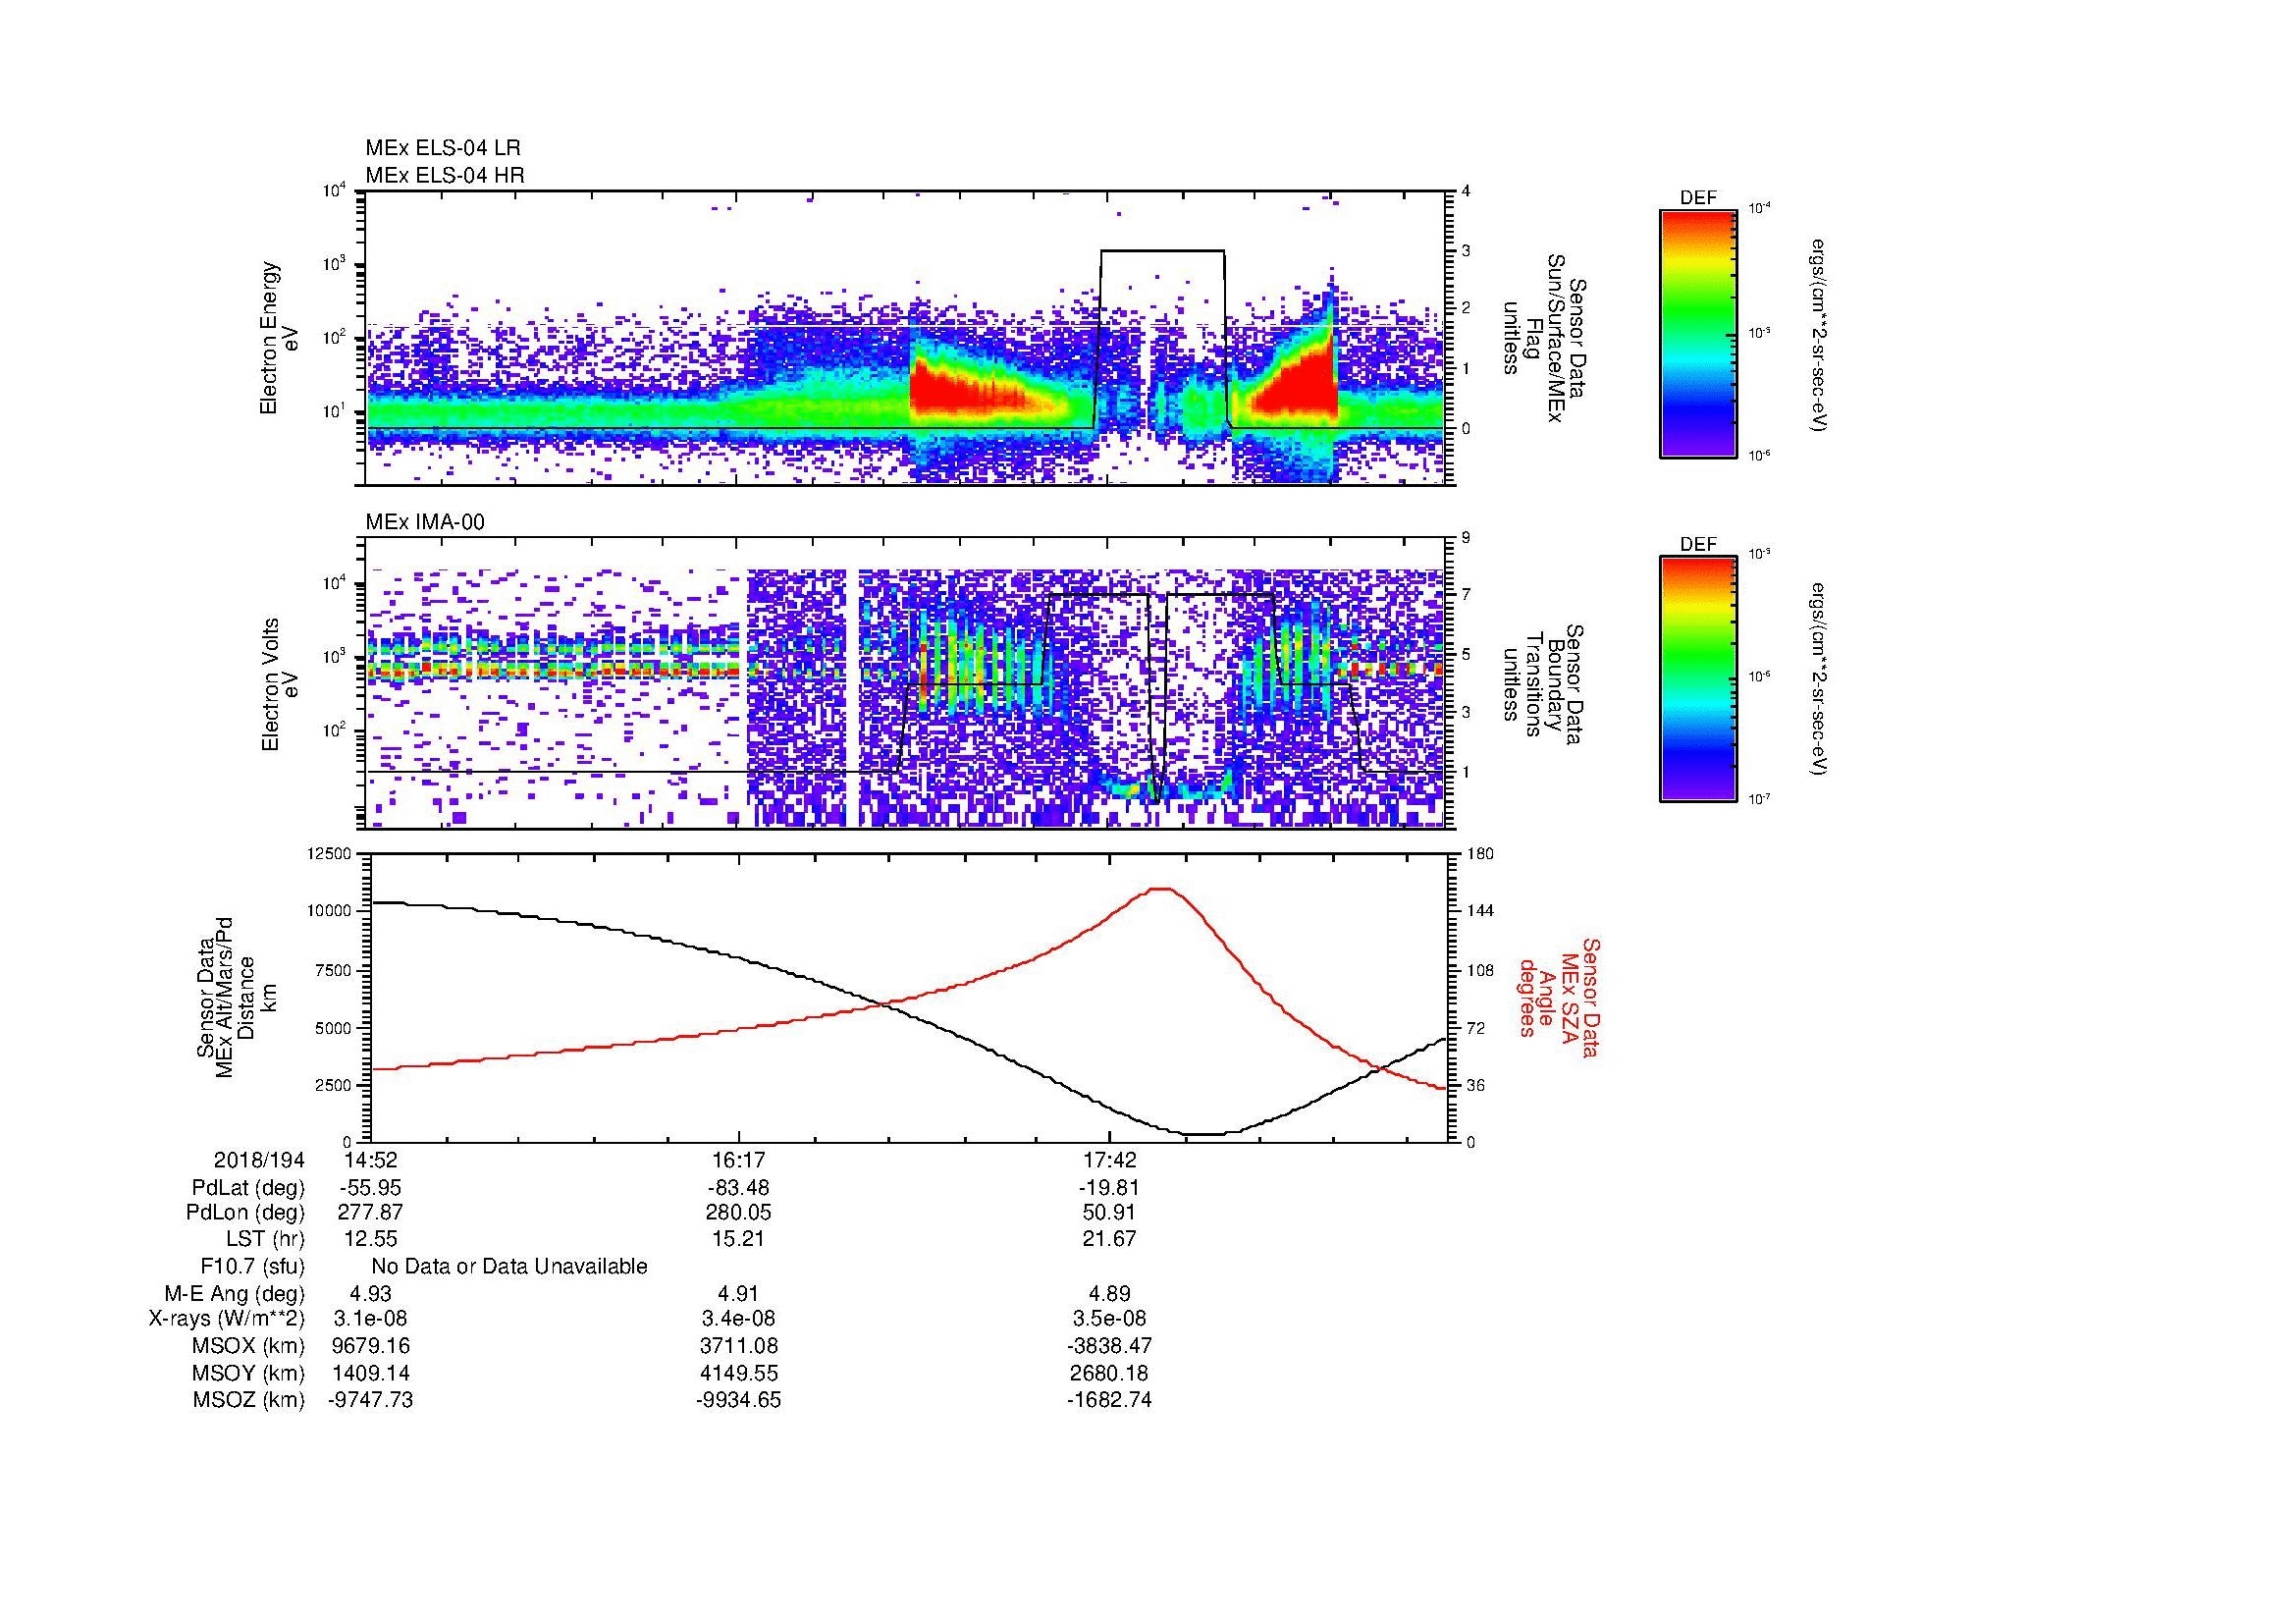Click the PdLon value '280.05'
Viewport: 2296px width, 1623px height.
click(x=738, y=1213)
